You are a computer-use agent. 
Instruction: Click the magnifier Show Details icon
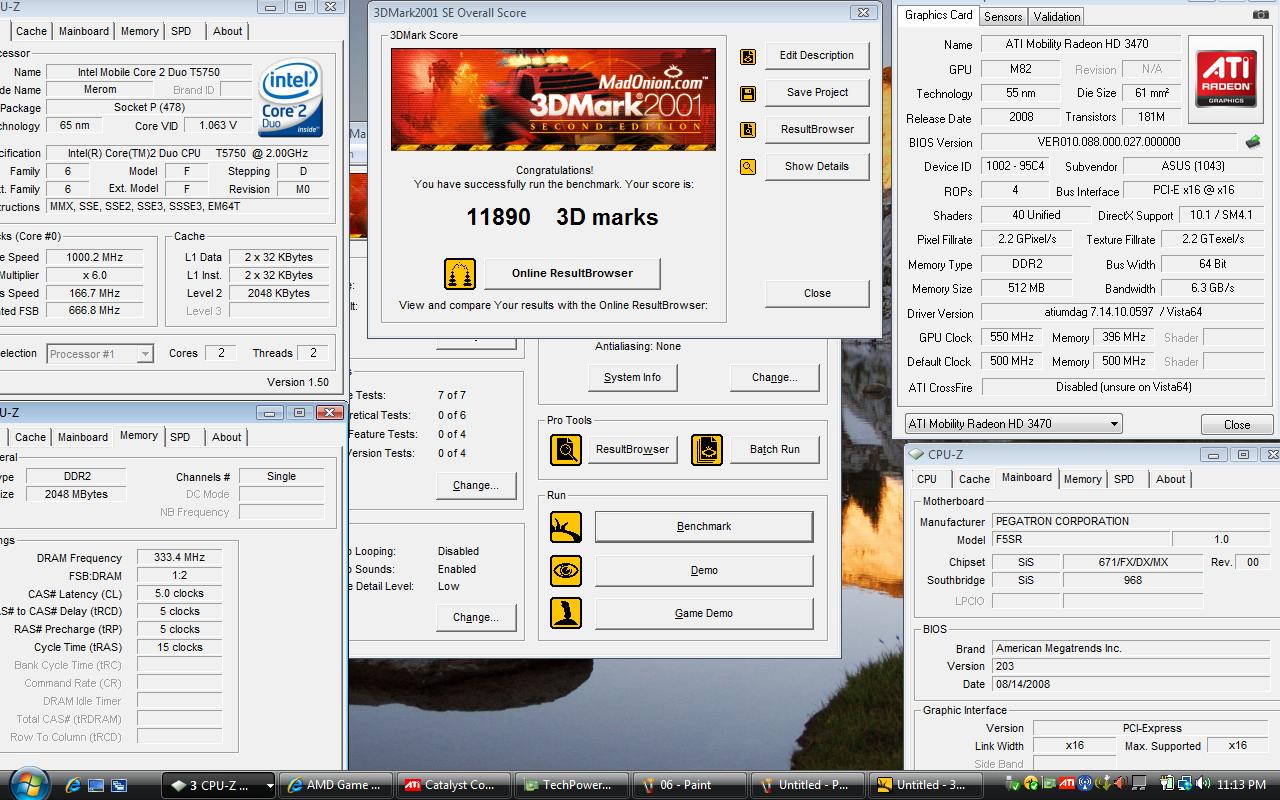click(x=748, y=167)
